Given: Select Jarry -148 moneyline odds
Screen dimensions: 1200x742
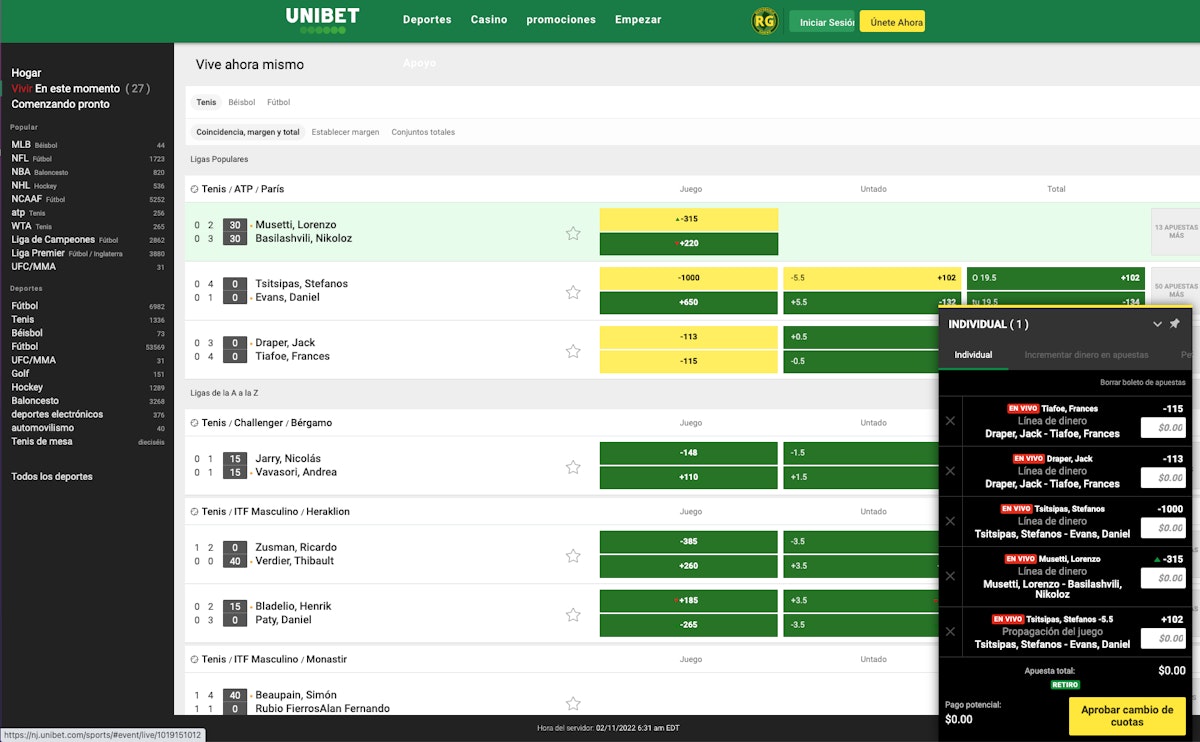Looking at the screenshot, I should click(x=688, y=453).
